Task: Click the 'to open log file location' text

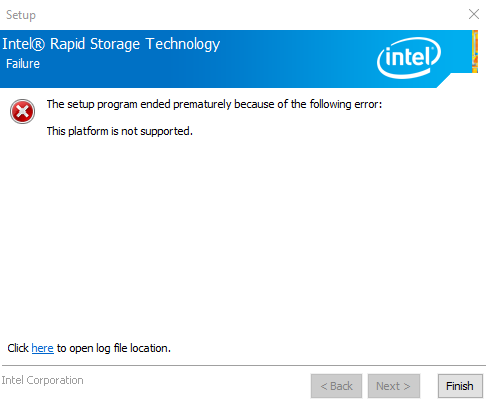Action: click(x=114, y=348)
